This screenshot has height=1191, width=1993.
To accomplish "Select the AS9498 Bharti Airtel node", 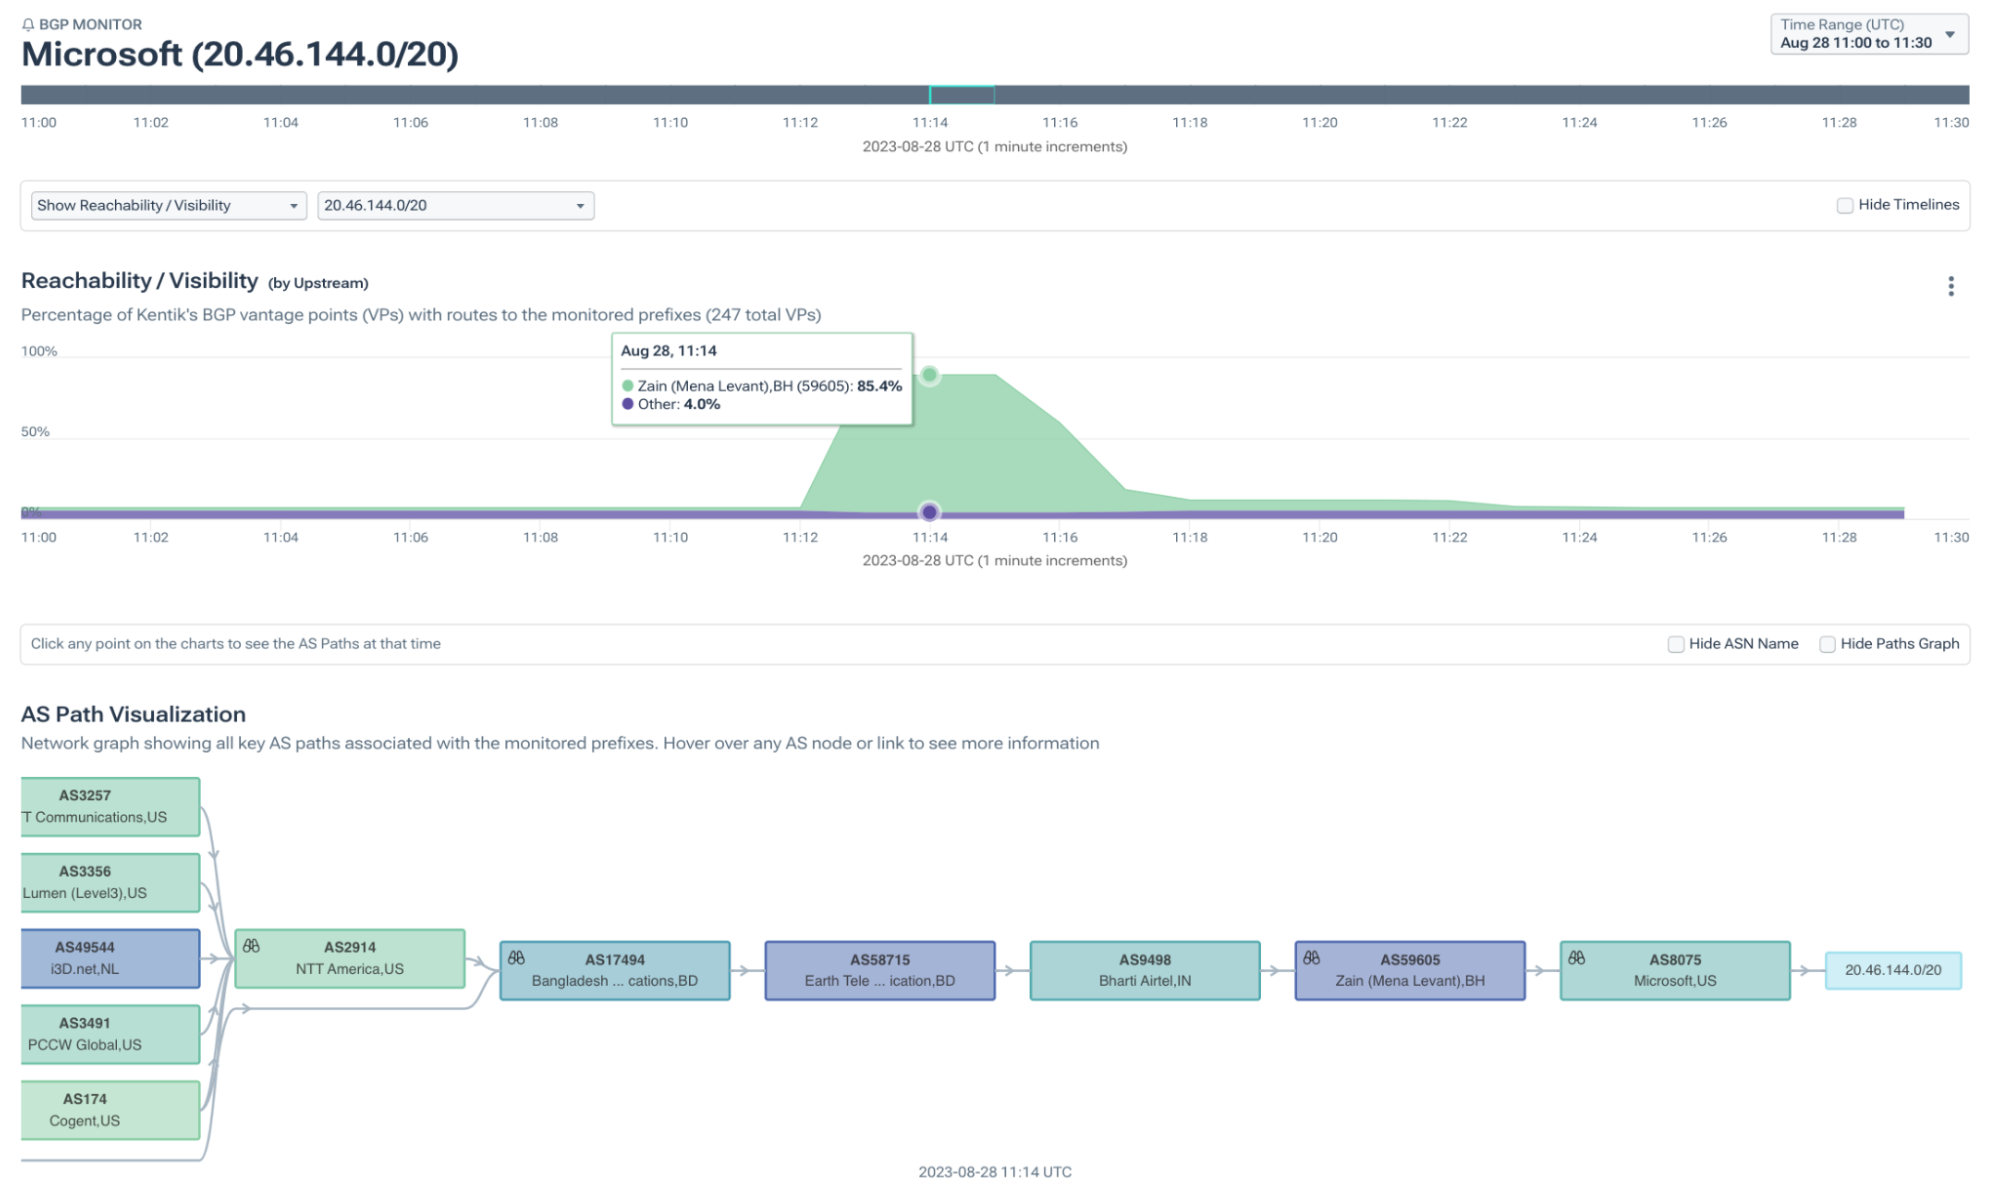I will [1144, 970].
